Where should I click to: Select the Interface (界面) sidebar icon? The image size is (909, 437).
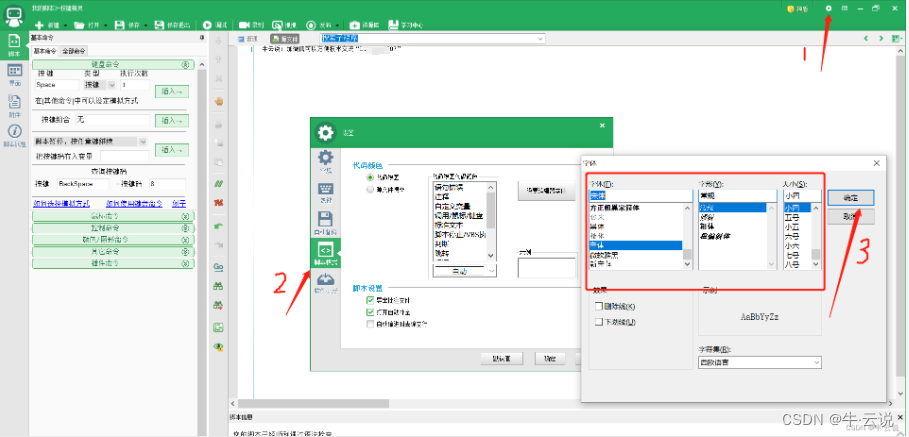(14, 75)
